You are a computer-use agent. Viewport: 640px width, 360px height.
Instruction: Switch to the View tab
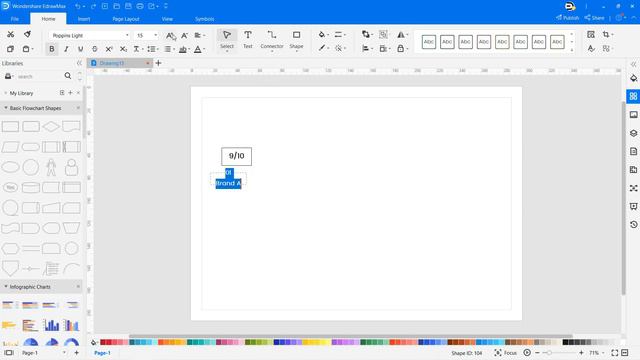[167, 19]
